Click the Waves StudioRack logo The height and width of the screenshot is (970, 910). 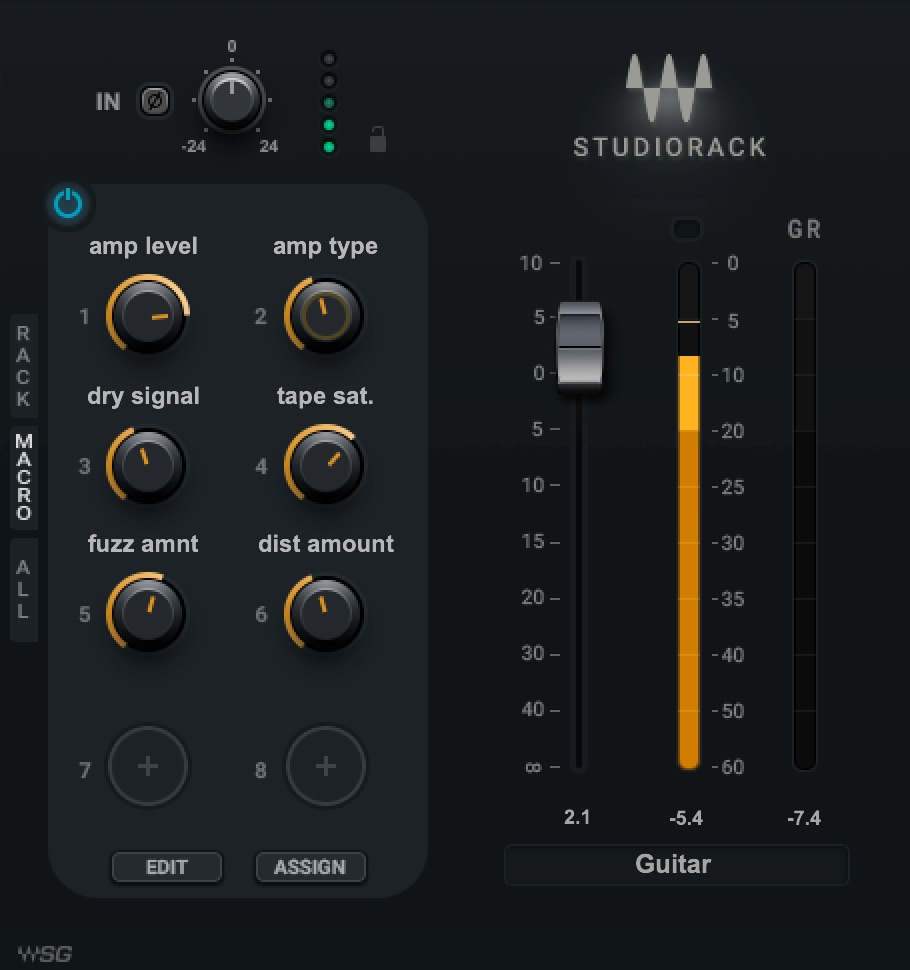coord(669,106)
